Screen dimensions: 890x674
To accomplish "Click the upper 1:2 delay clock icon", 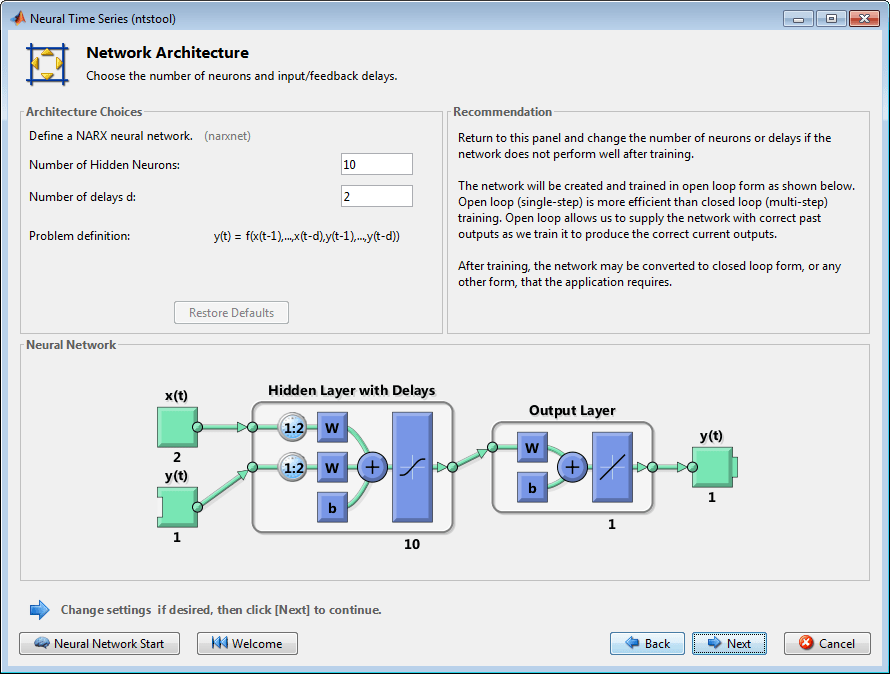I will [x=293, y=428].
